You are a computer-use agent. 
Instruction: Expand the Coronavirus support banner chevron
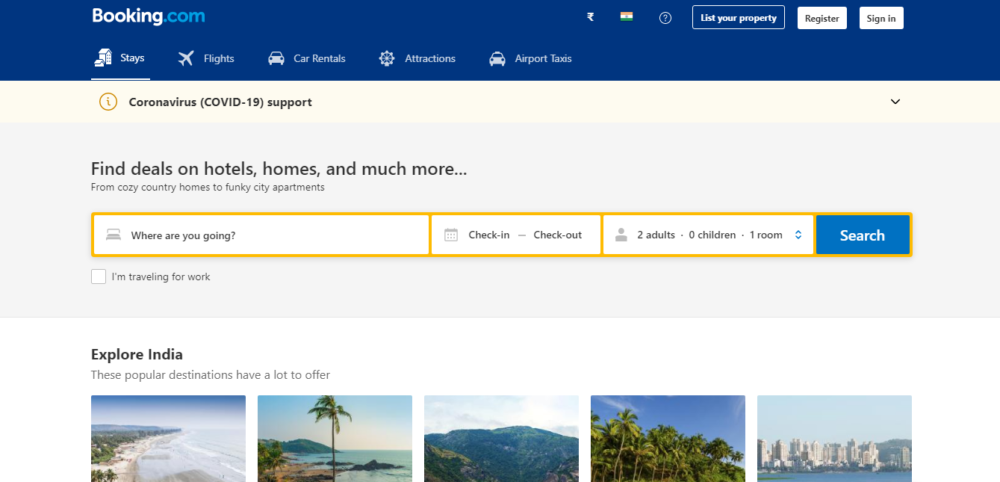(x=895, y=101)
